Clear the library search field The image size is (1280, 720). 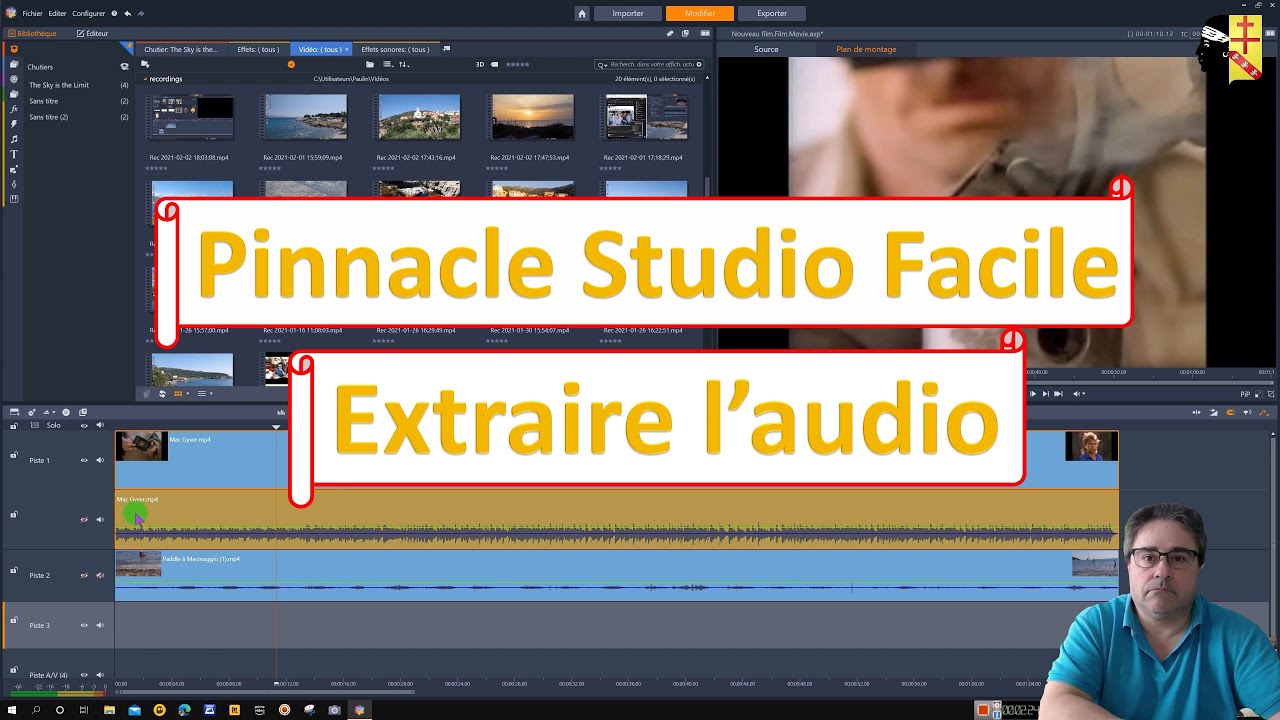point(699,64)
